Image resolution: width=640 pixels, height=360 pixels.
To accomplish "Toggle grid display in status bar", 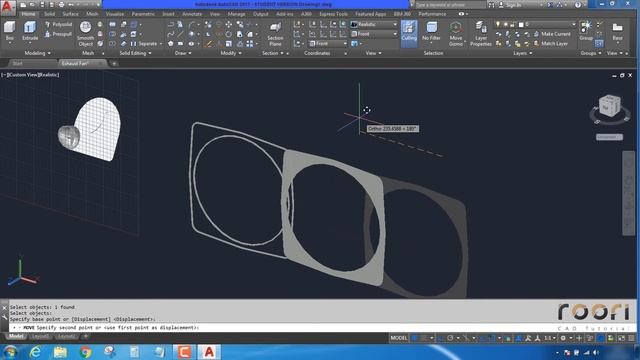I will [415, 338].
